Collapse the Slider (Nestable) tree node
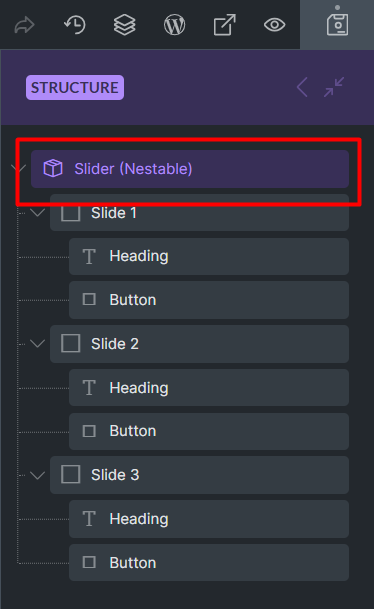 pyautogui.click(x=18, y=168)
